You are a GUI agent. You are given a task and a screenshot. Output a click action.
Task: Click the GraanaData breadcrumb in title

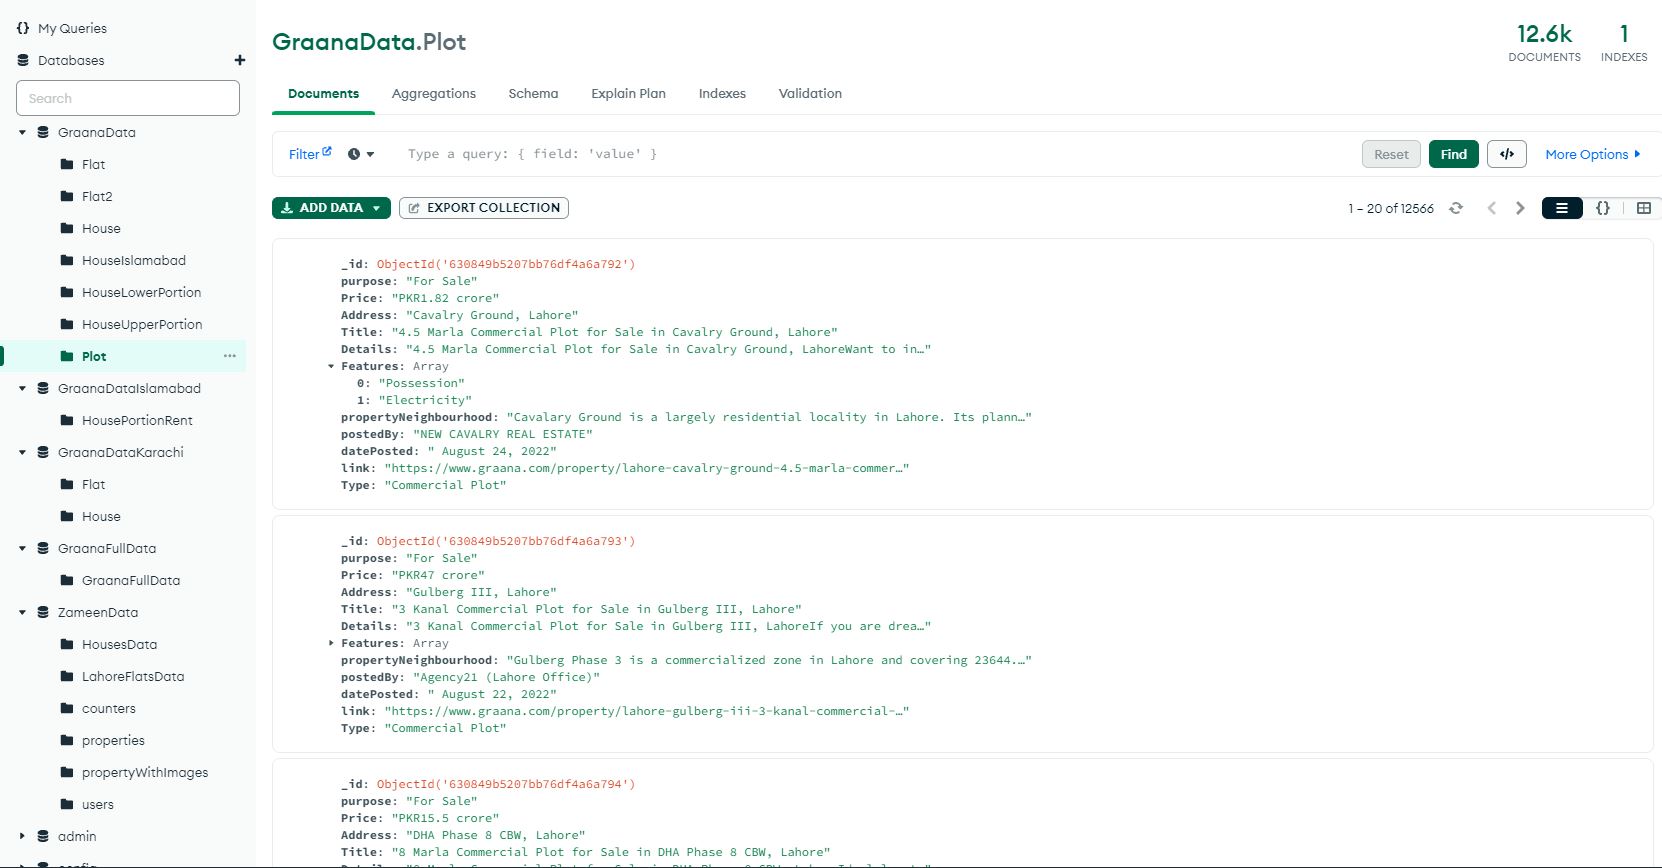(344, 42)
